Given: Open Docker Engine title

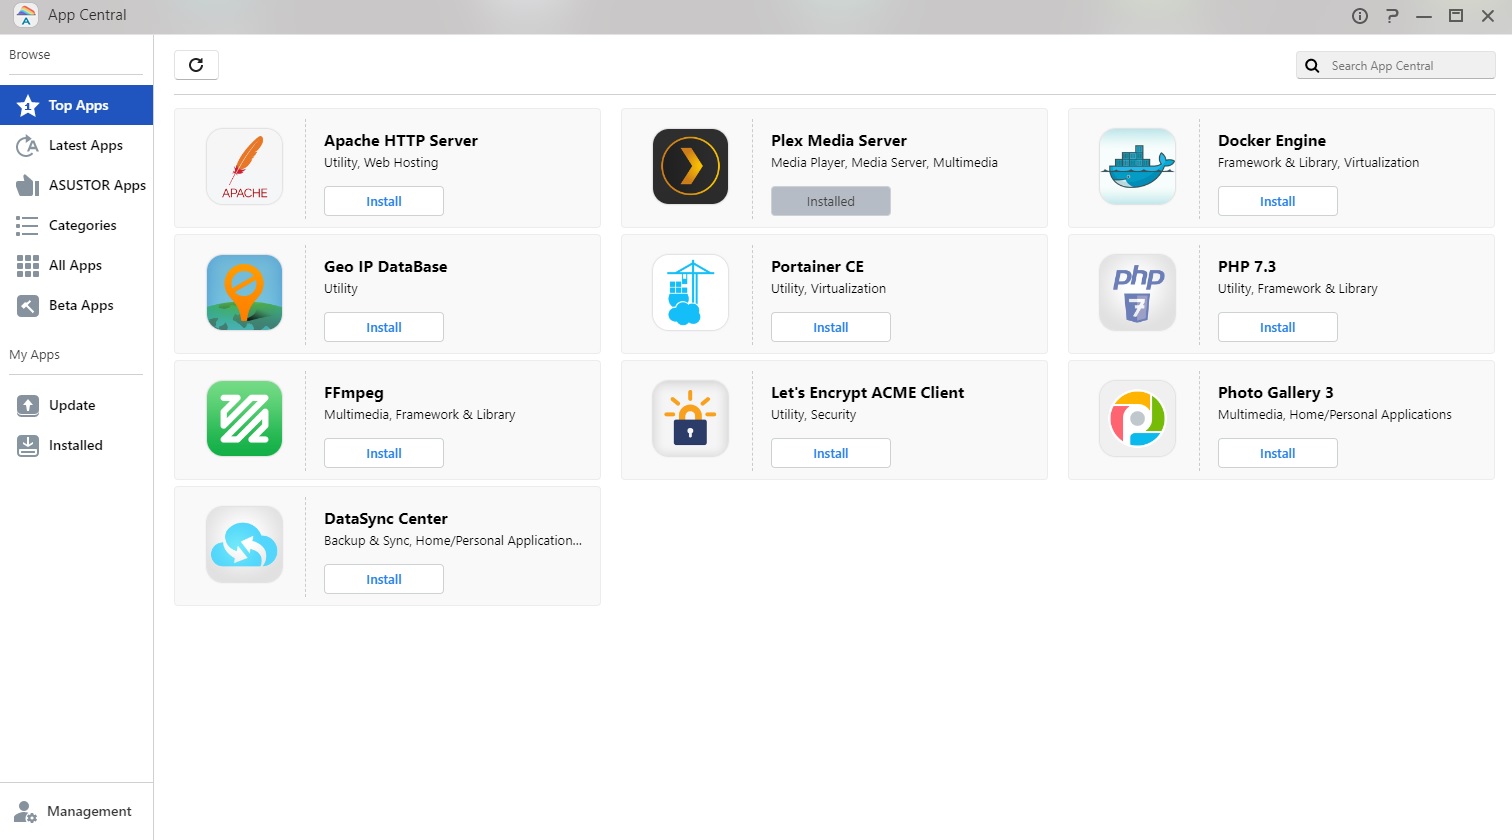Looking at the screenshot, I should [1272, 141].
